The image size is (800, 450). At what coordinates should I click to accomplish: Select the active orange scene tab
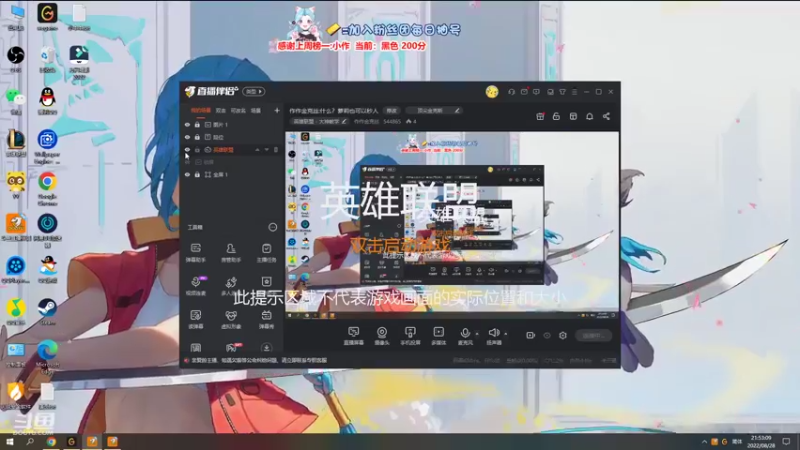(201, 110)
